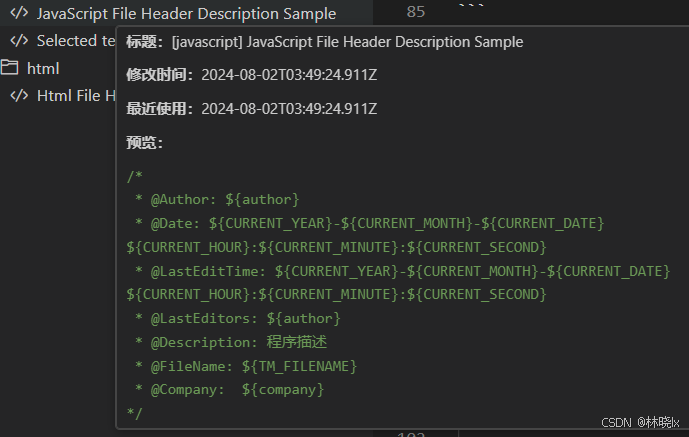This screenshot has width=689, height=437.
Task: Open the Html File H… snippet
Action: click(76, 95)
